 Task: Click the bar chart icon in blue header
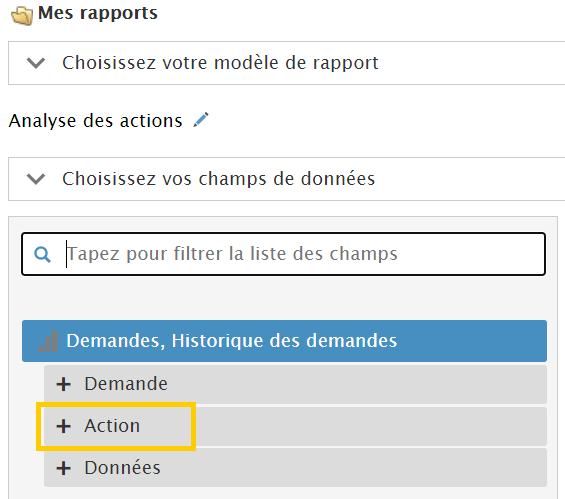tap(48, 341)
